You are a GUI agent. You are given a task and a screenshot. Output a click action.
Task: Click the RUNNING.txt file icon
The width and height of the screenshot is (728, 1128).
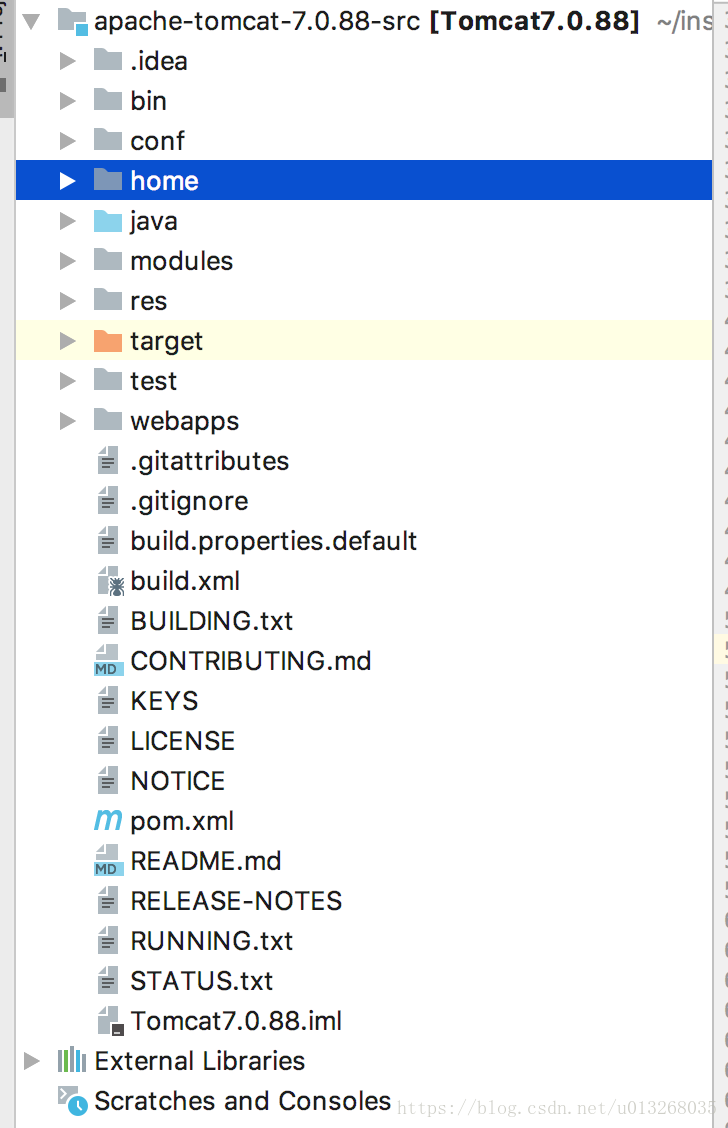pos(108,940)
